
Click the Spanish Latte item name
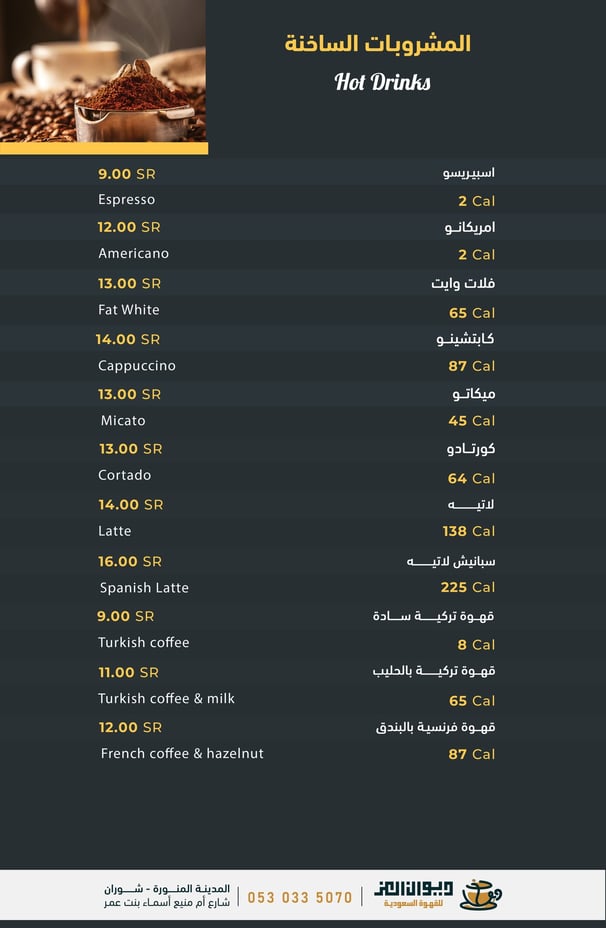click(x=144, y=588)
